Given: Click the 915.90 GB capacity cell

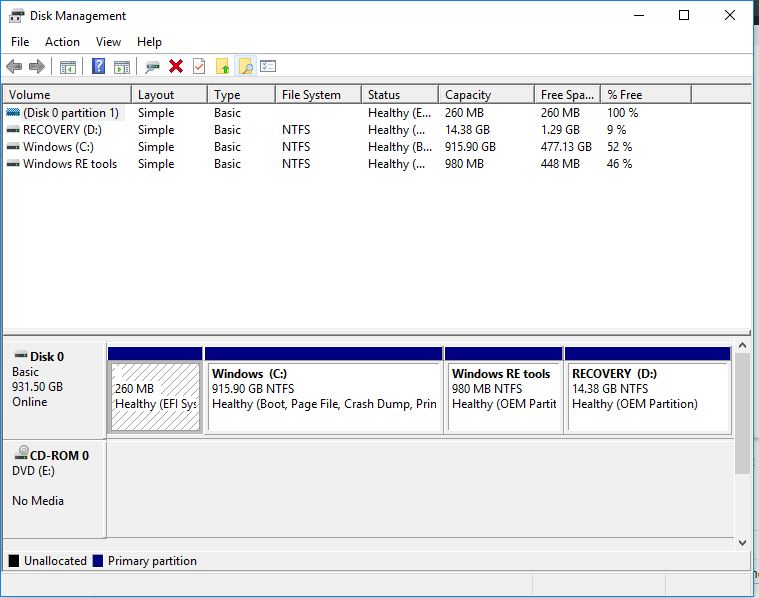Looking at the screenshot, I should coord(470,147).
